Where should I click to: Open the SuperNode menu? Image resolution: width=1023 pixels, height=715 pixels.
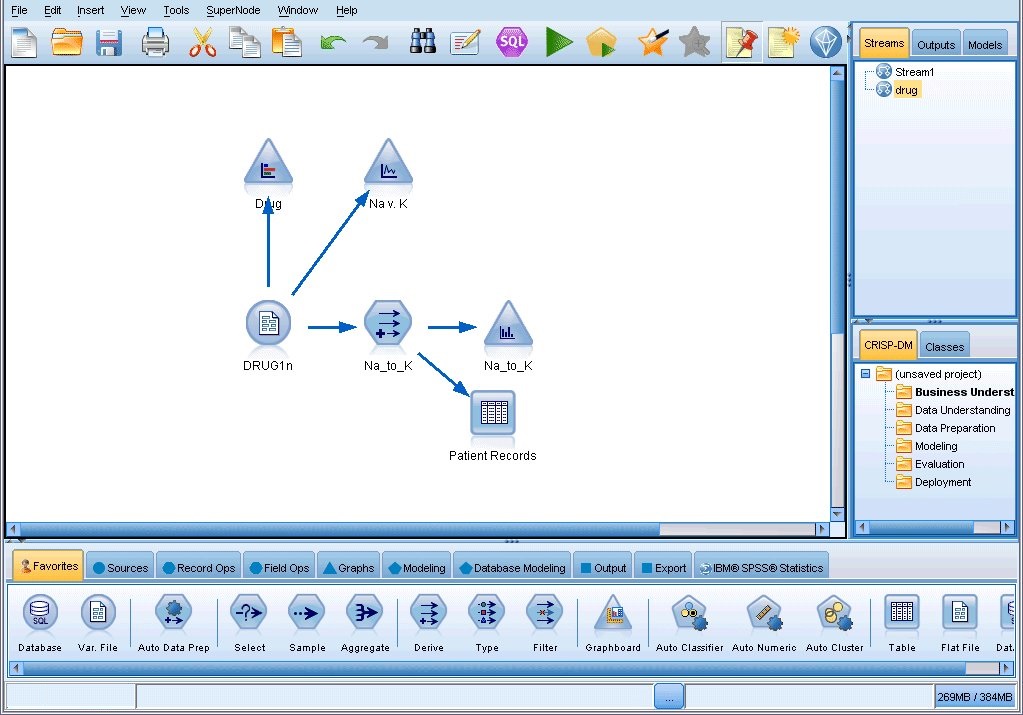(232, 10)
